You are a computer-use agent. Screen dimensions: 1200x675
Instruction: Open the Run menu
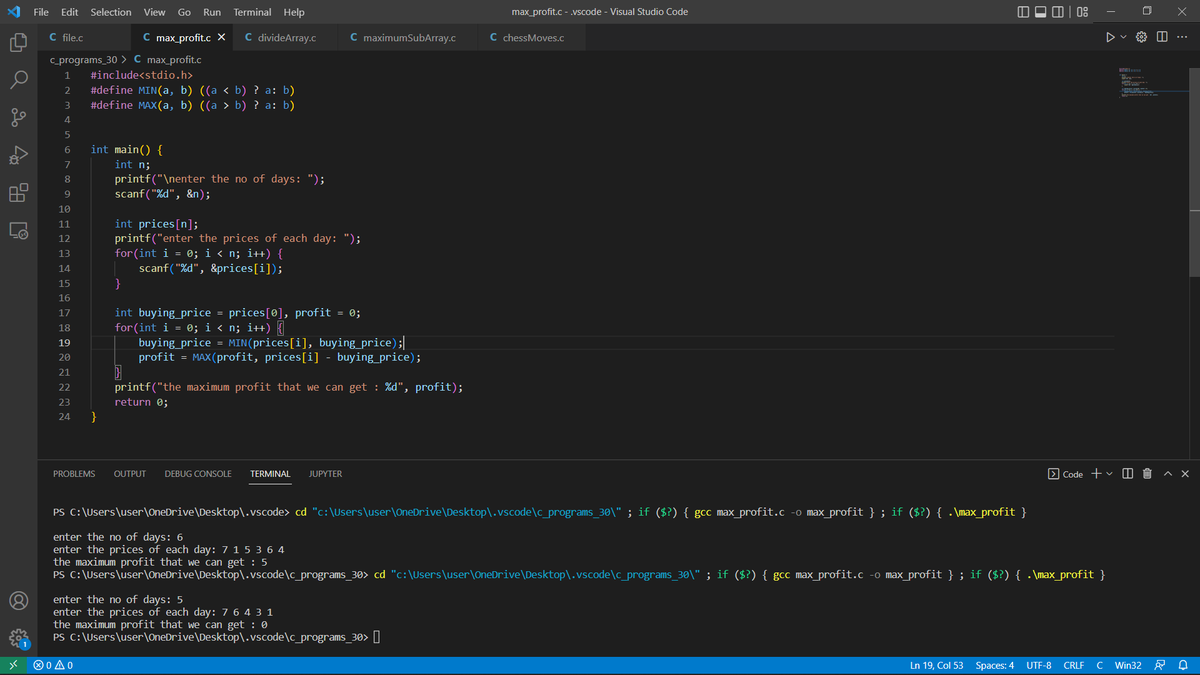pos(212,12)
